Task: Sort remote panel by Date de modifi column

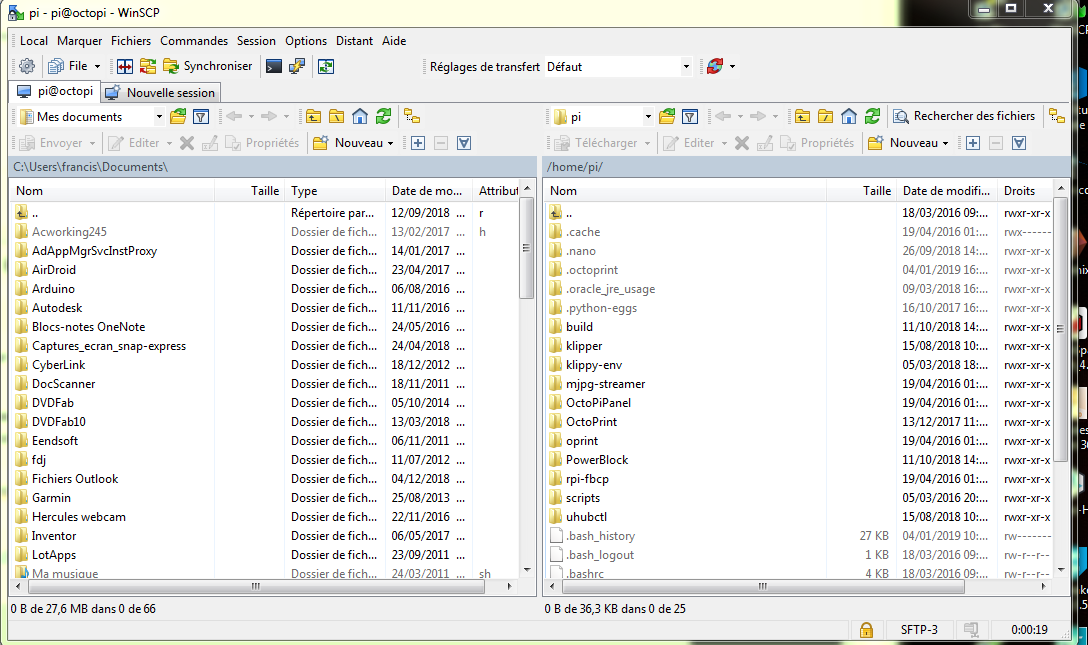Action: coord(946,191)
